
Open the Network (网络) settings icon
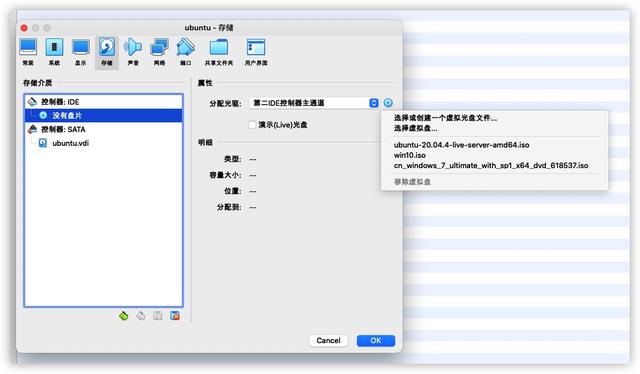(x=159, y=51)
